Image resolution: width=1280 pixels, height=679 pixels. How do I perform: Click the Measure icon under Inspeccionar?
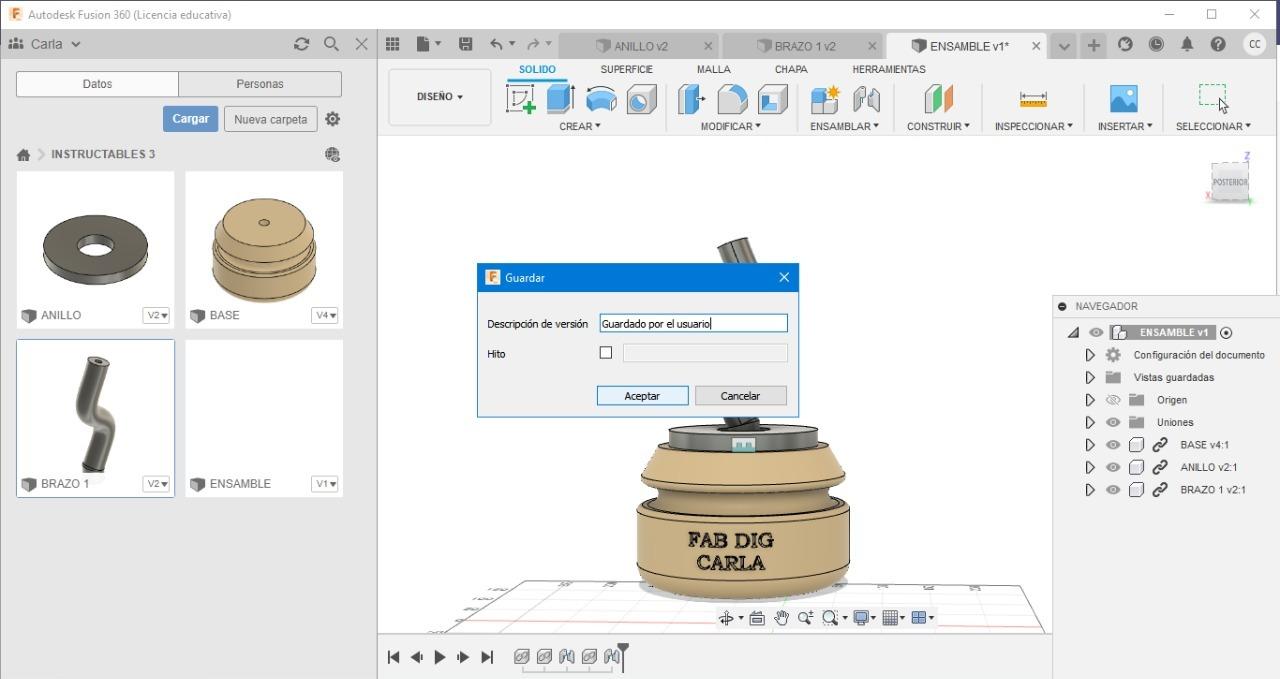tap(1033, 99)
